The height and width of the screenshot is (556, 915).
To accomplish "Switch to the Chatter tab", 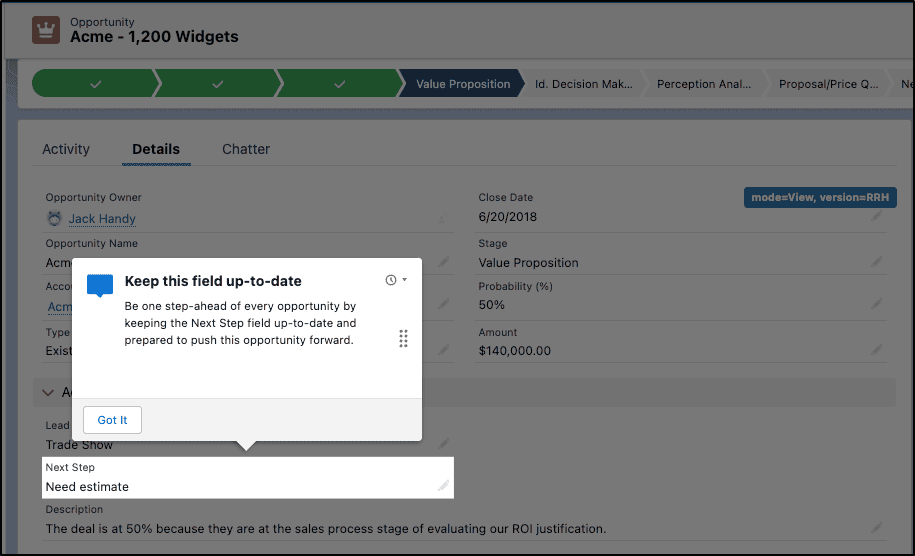I will point(246,149).
